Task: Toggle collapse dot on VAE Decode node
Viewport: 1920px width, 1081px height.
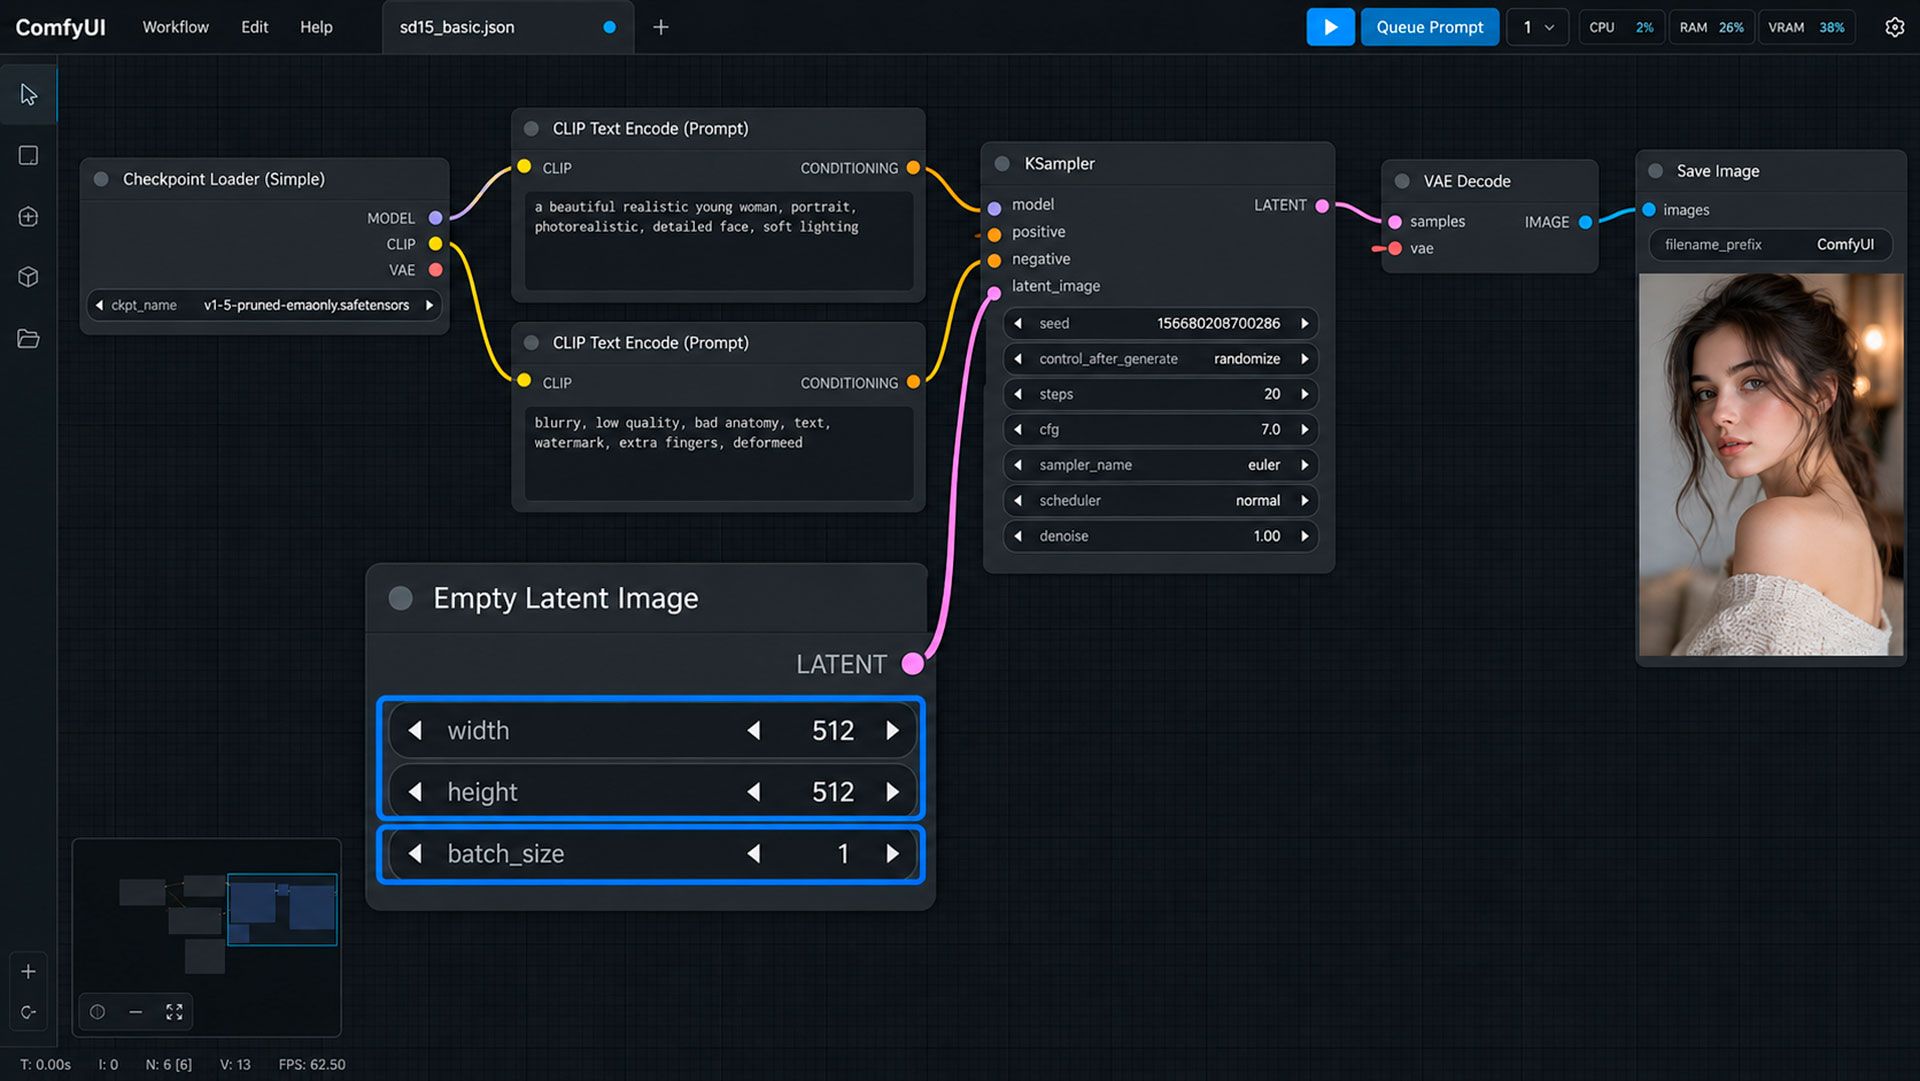Action: pyautogui.click(x=1402, y=181)
